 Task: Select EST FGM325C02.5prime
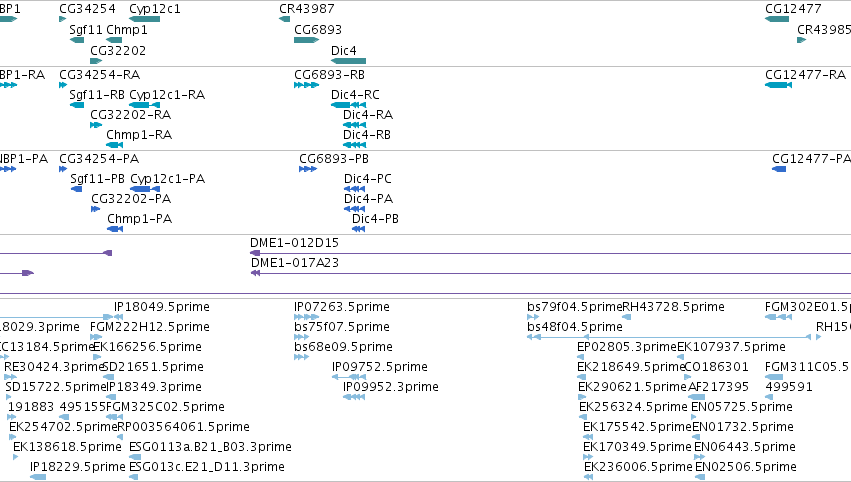[166, 407]
